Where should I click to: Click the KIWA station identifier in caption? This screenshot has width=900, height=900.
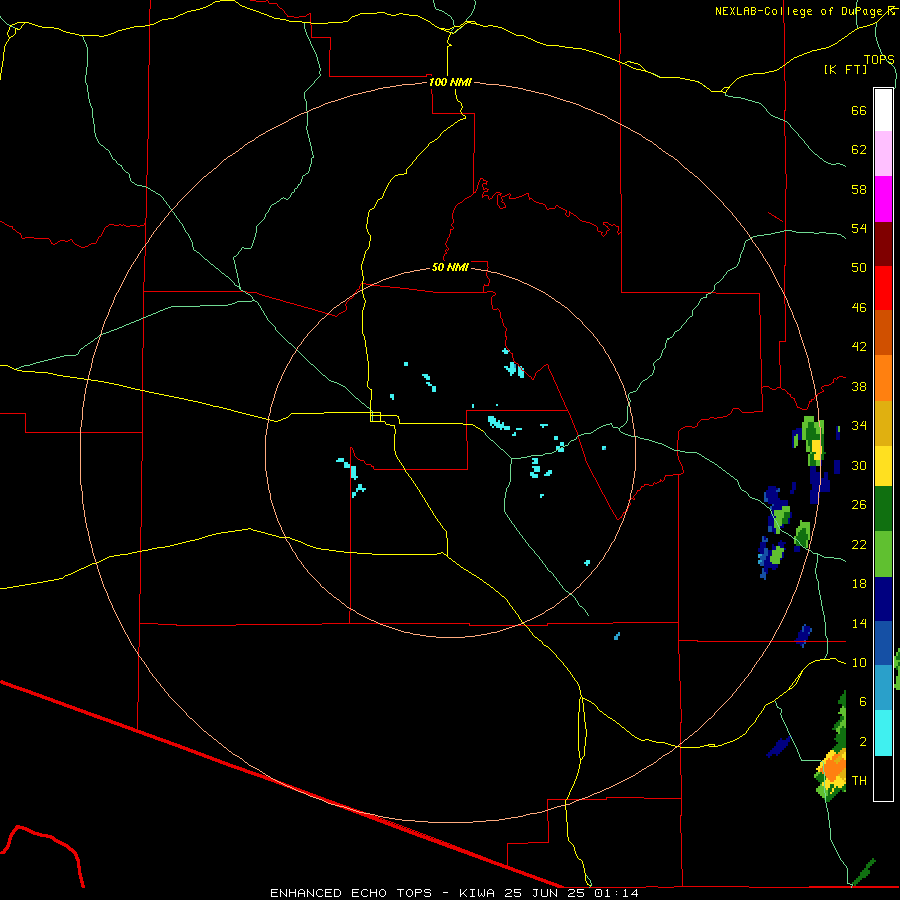point(478,893)
